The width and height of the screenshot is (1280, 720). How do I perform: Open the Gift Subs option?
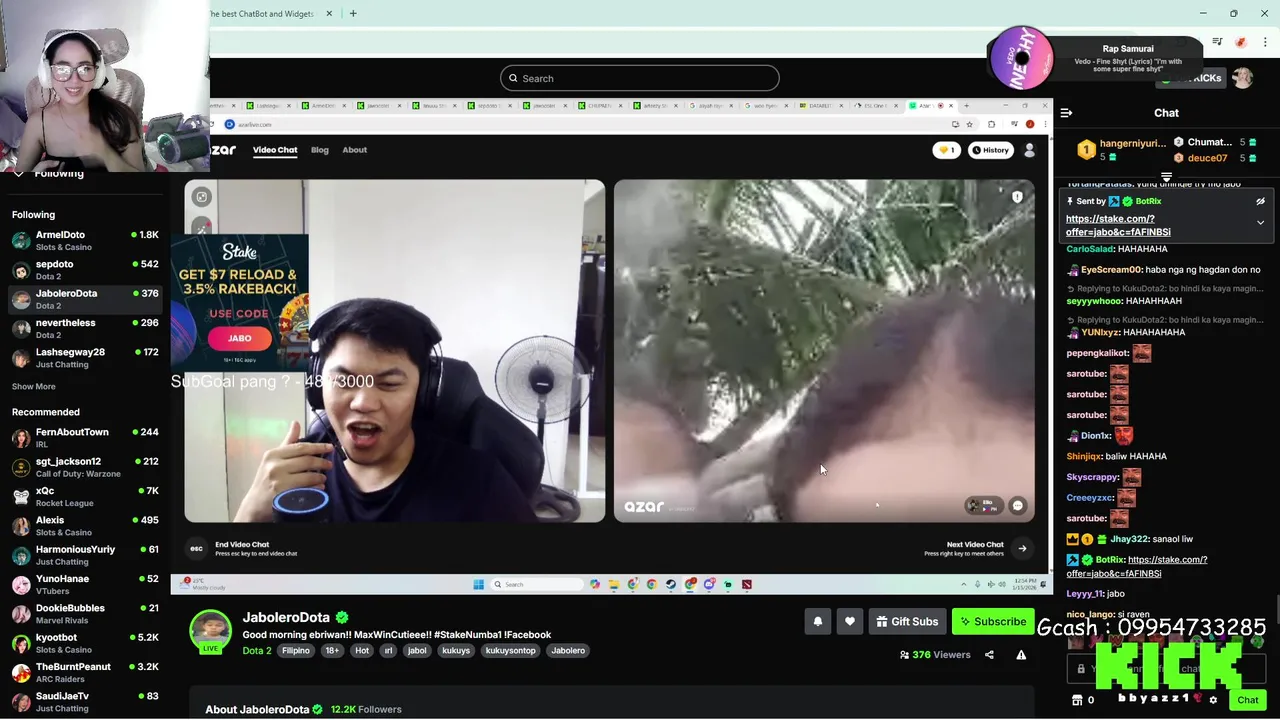coord(907,622)
